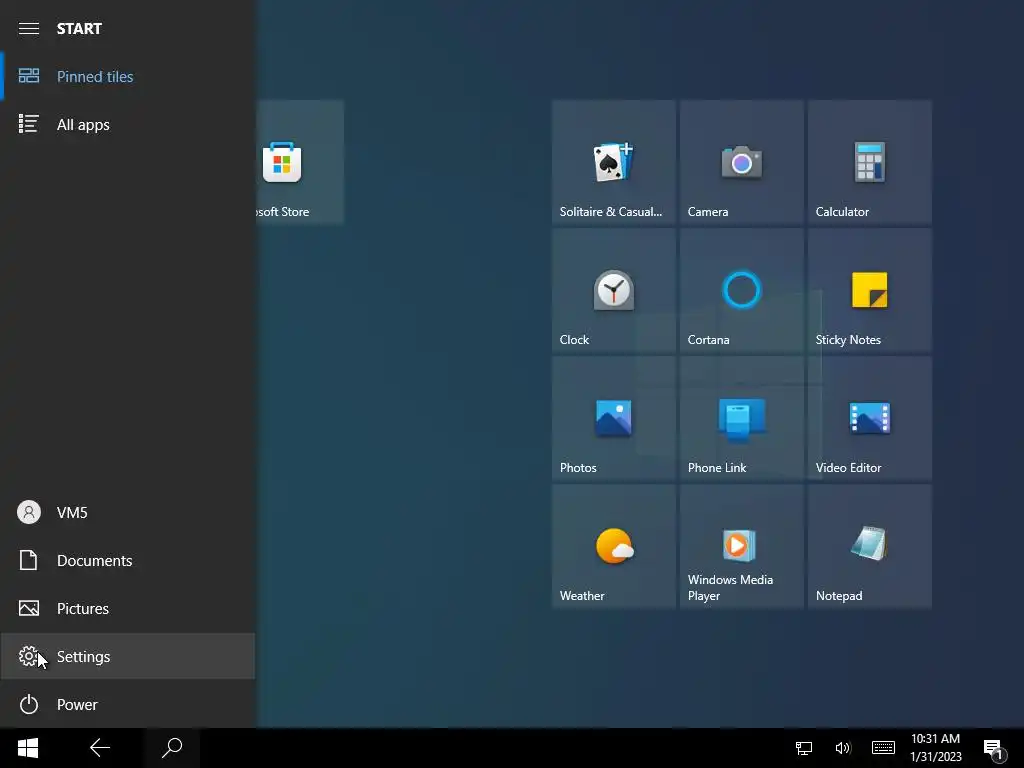This screenshot has height=768, width=1024.
Task: Switch to All apps list
Action: (x=127, y=124)
